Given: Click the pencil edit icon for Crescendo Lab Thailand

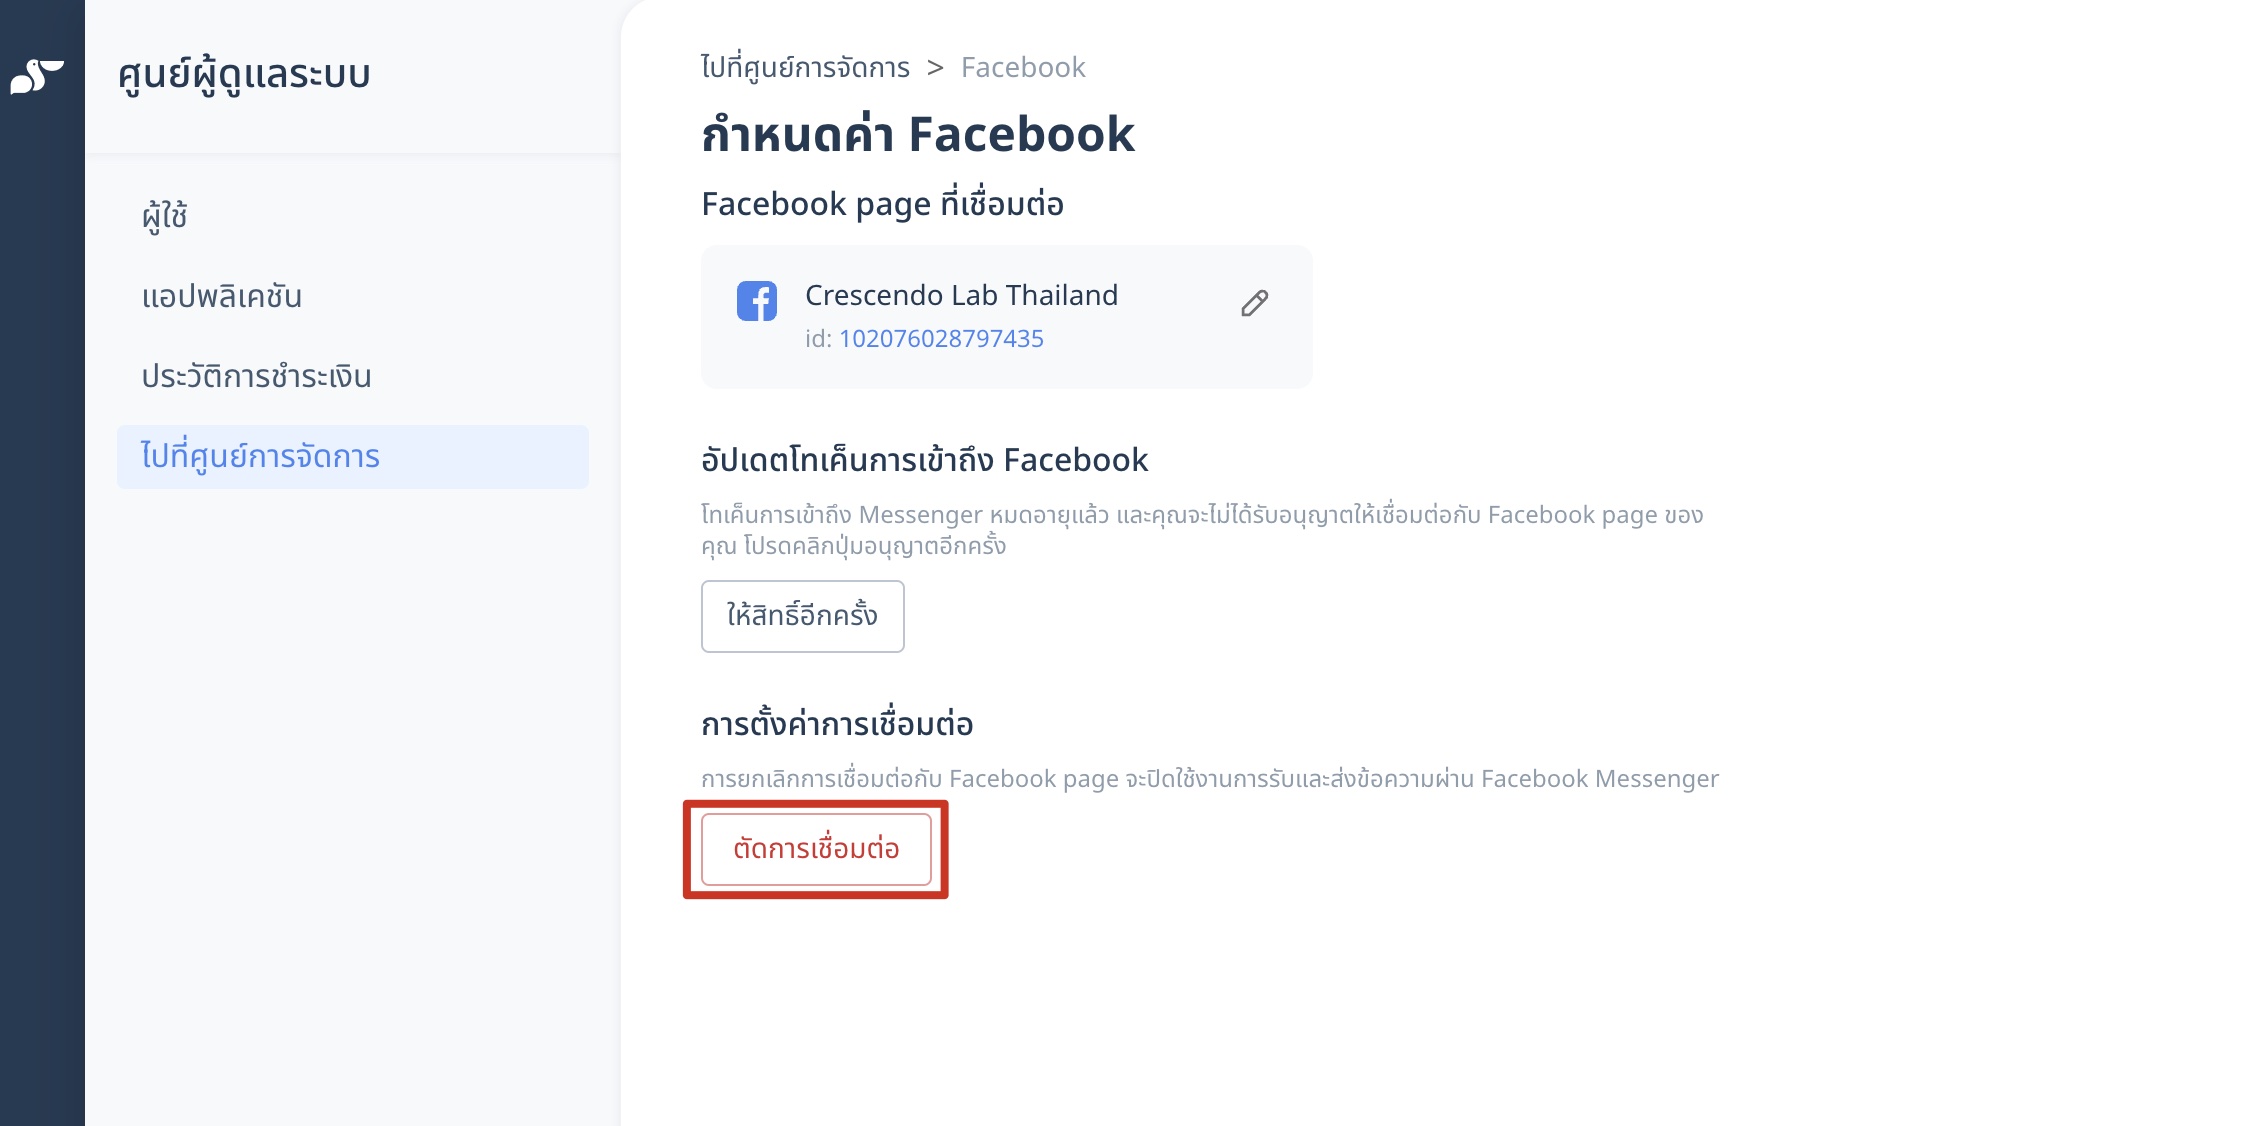Looking at the screenshot, I should click(x=1254, y=303).
